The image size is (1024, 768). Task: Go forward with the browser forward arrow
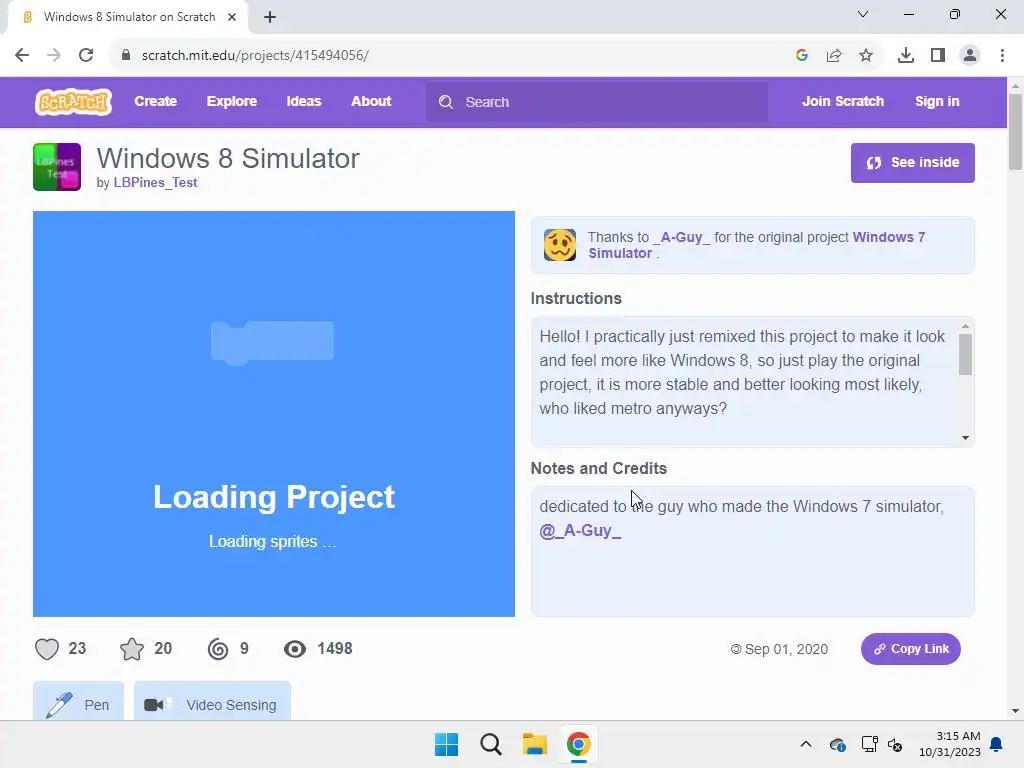(x=54, y=55)
